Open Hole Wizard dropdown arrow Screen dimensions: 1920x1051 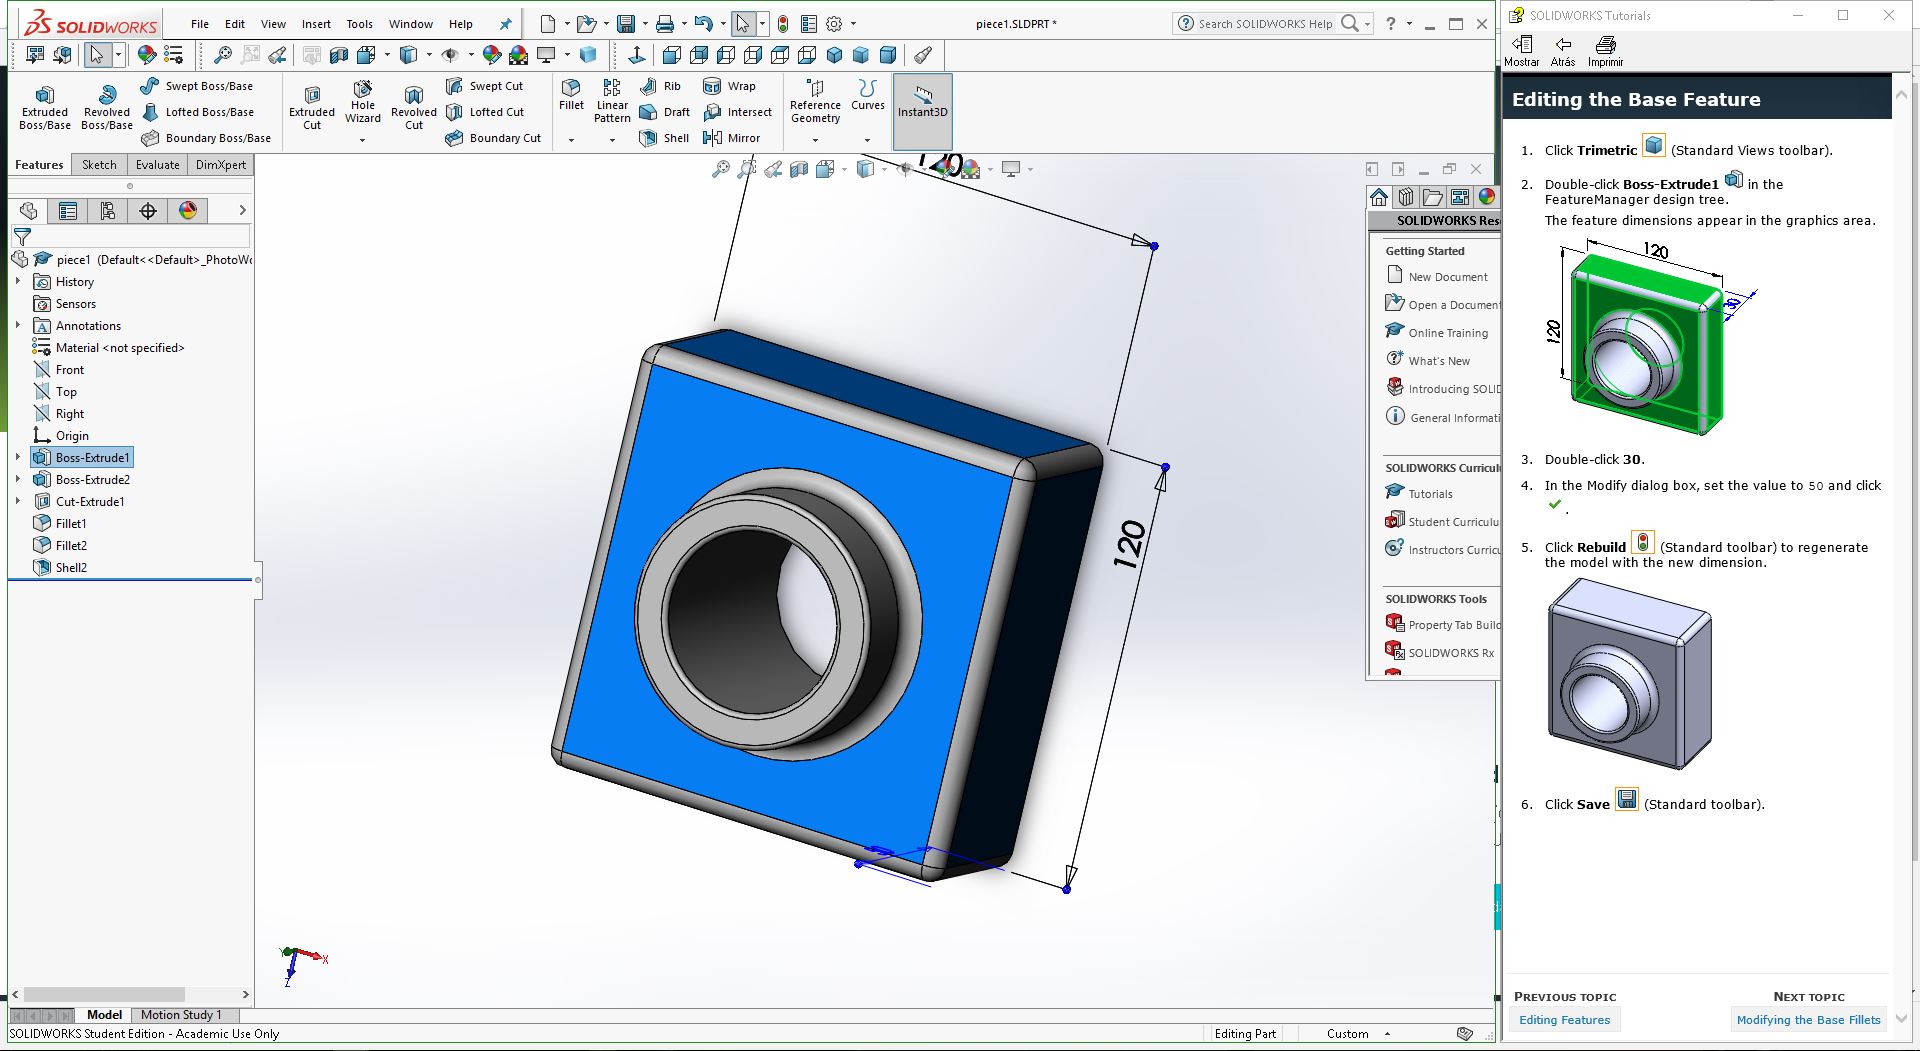(362, 140)
